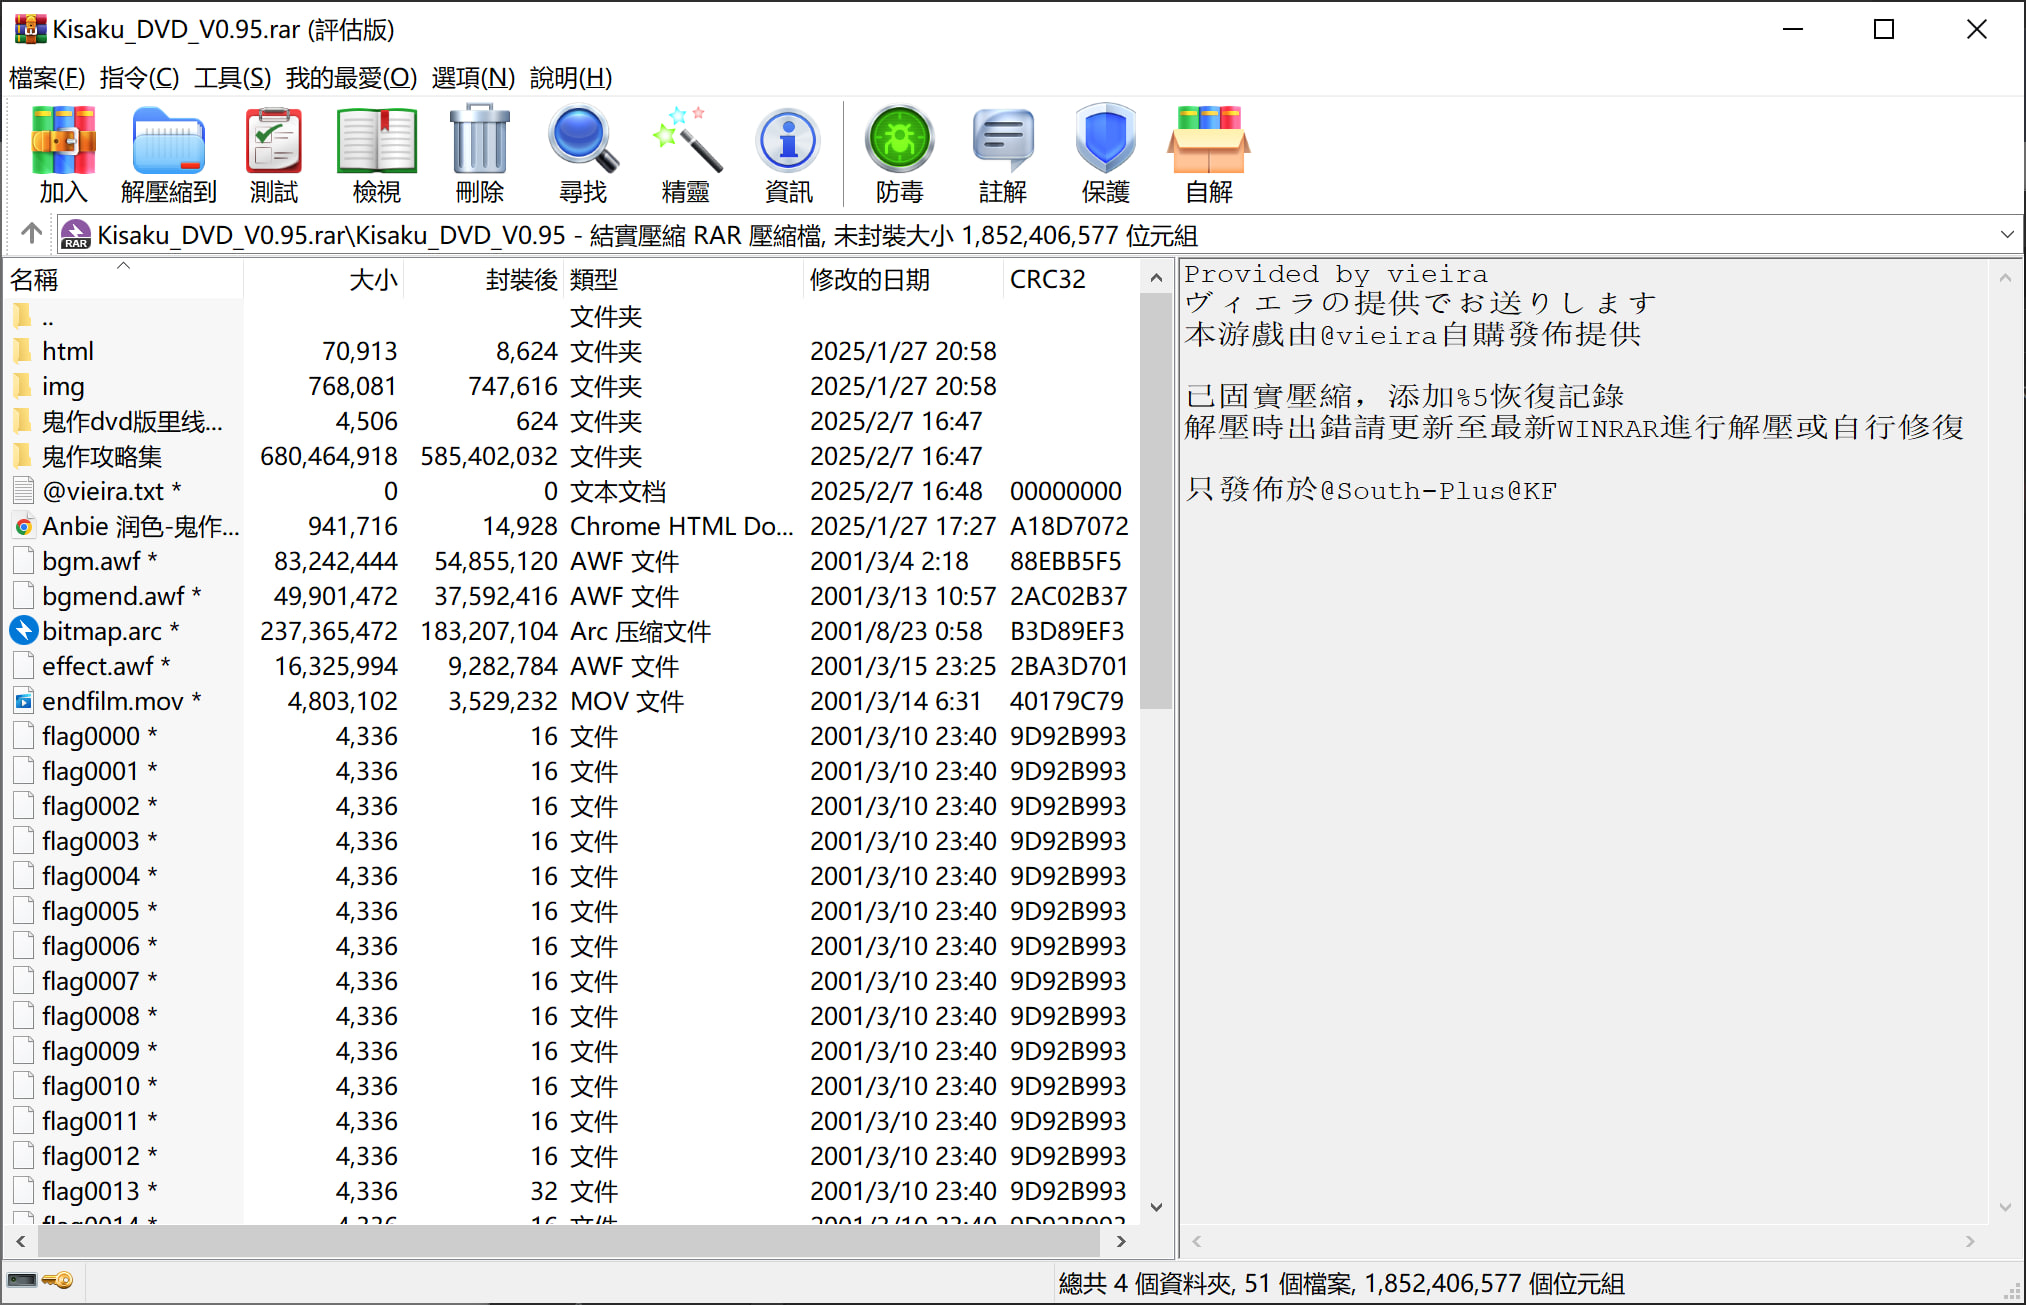The width and height of the screenshot is (2026, 1305).
Task: Expand the archive path dropdown arrow
Action: 2006,235
